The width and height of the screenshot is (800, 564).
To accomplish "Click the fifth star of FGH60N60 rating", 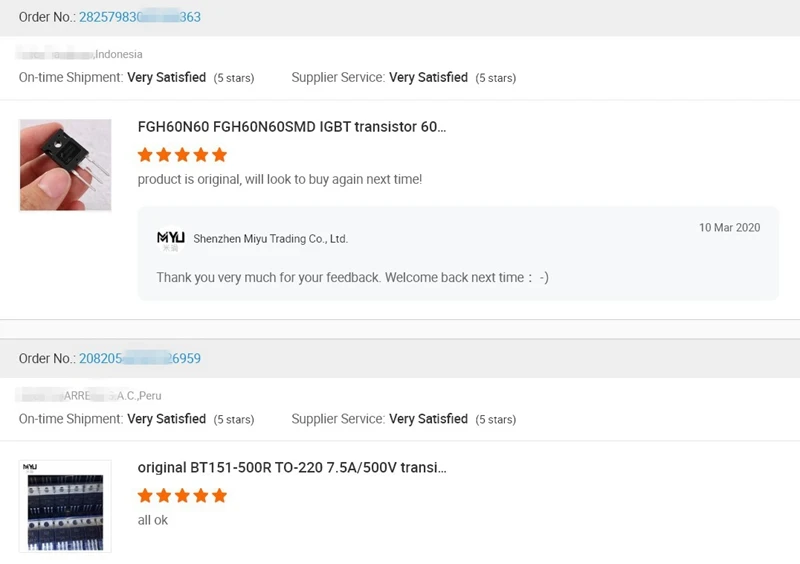I will pyautogui.click(x=219, y=155).
